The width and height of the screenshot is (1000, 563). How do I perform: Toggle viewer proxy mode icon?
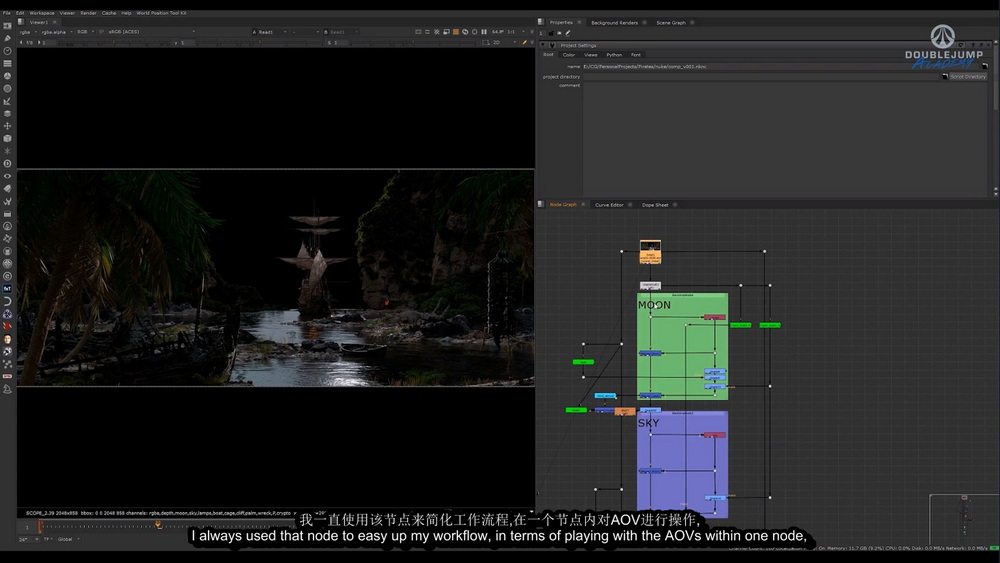point(446,32)
